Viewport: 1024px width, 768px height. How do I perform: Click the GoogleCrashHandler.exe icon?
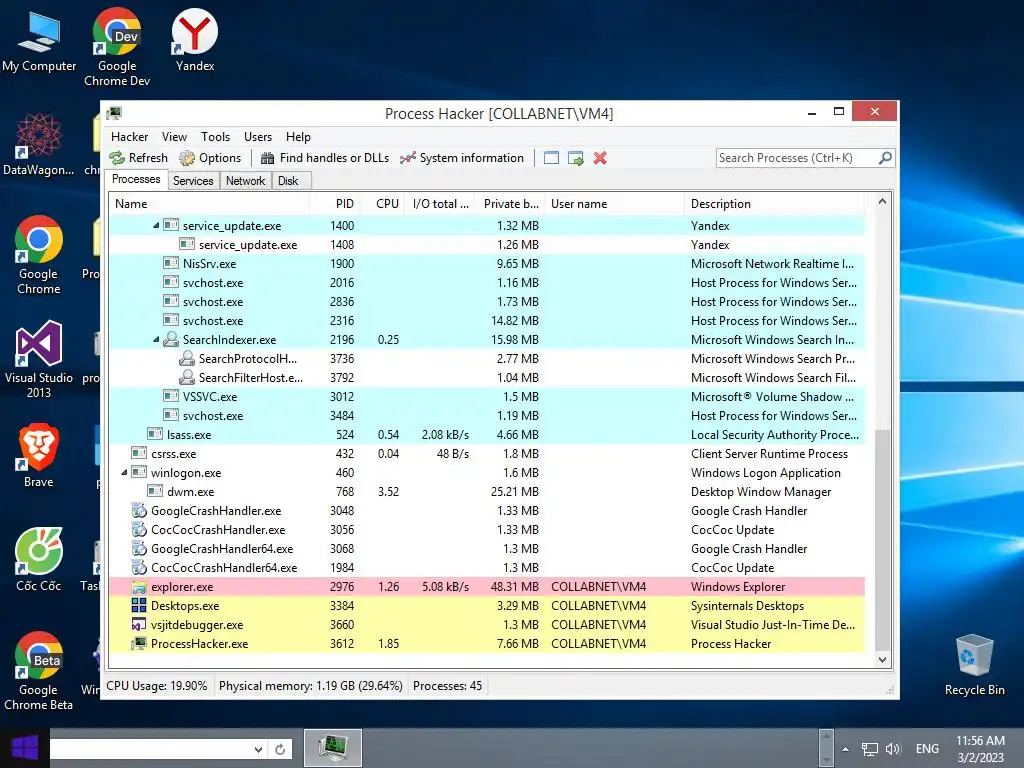(139, 511)
